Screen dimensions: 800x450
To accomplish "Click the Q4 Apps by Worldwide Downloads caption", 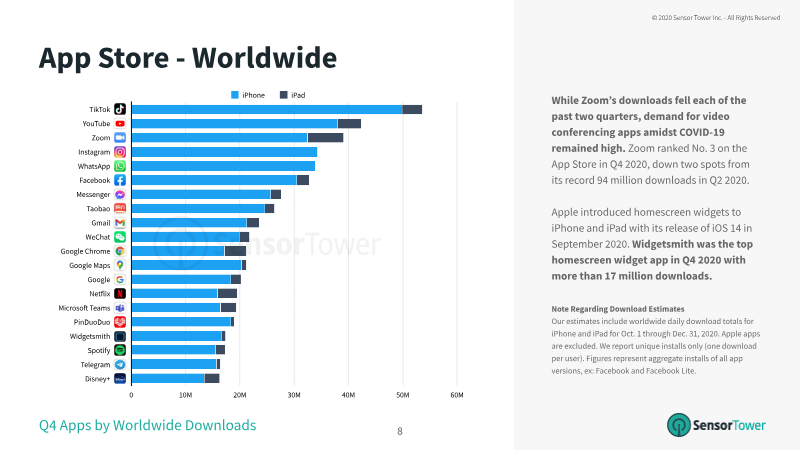I will (x=147, y=425).
